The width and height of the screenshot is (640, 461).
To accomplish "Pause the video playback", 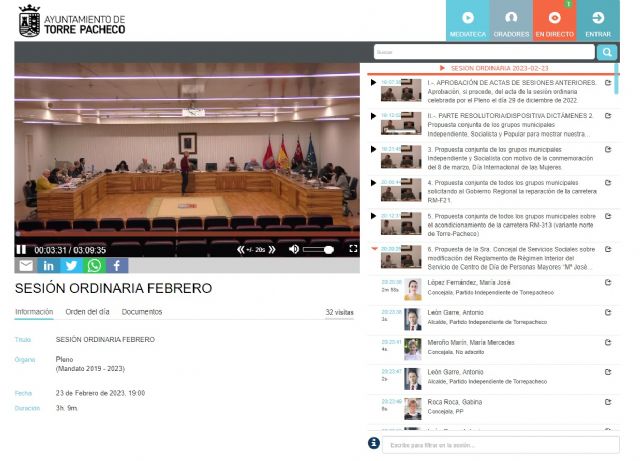I will click(21, 249).
